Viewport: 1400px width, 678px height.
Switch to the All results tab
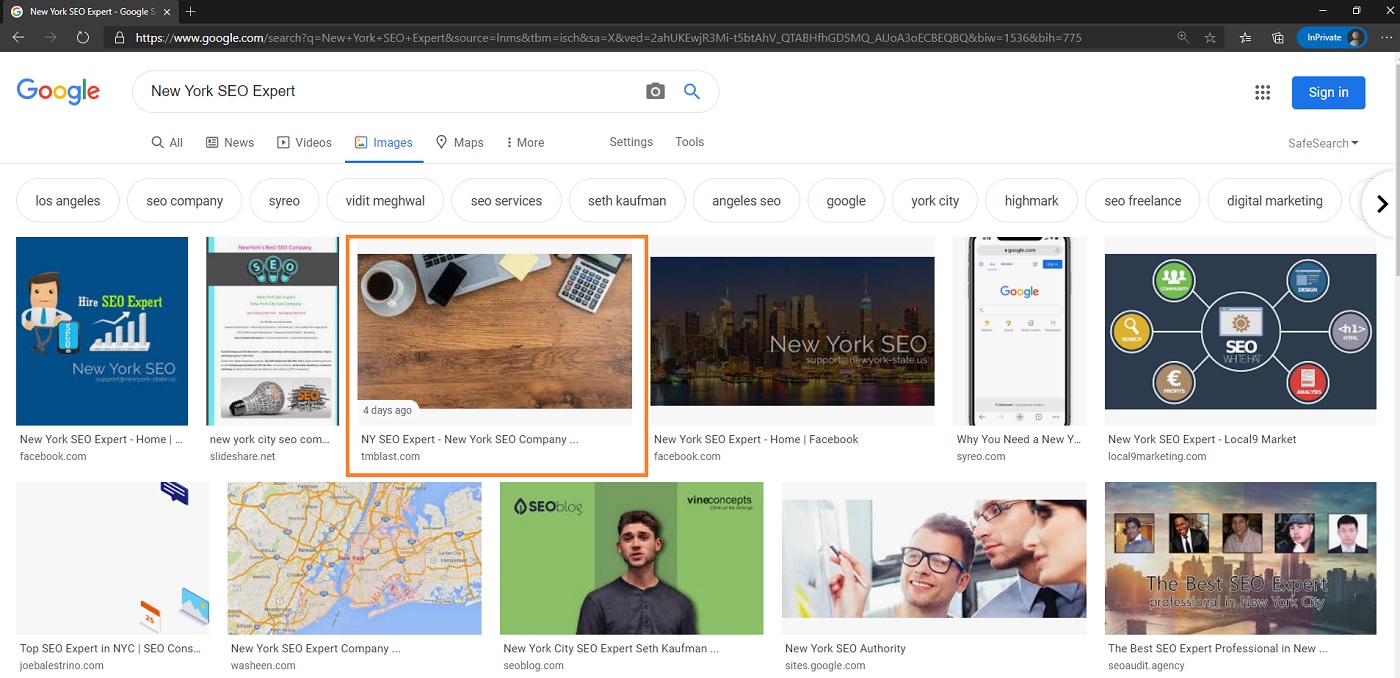coord(167,143)
